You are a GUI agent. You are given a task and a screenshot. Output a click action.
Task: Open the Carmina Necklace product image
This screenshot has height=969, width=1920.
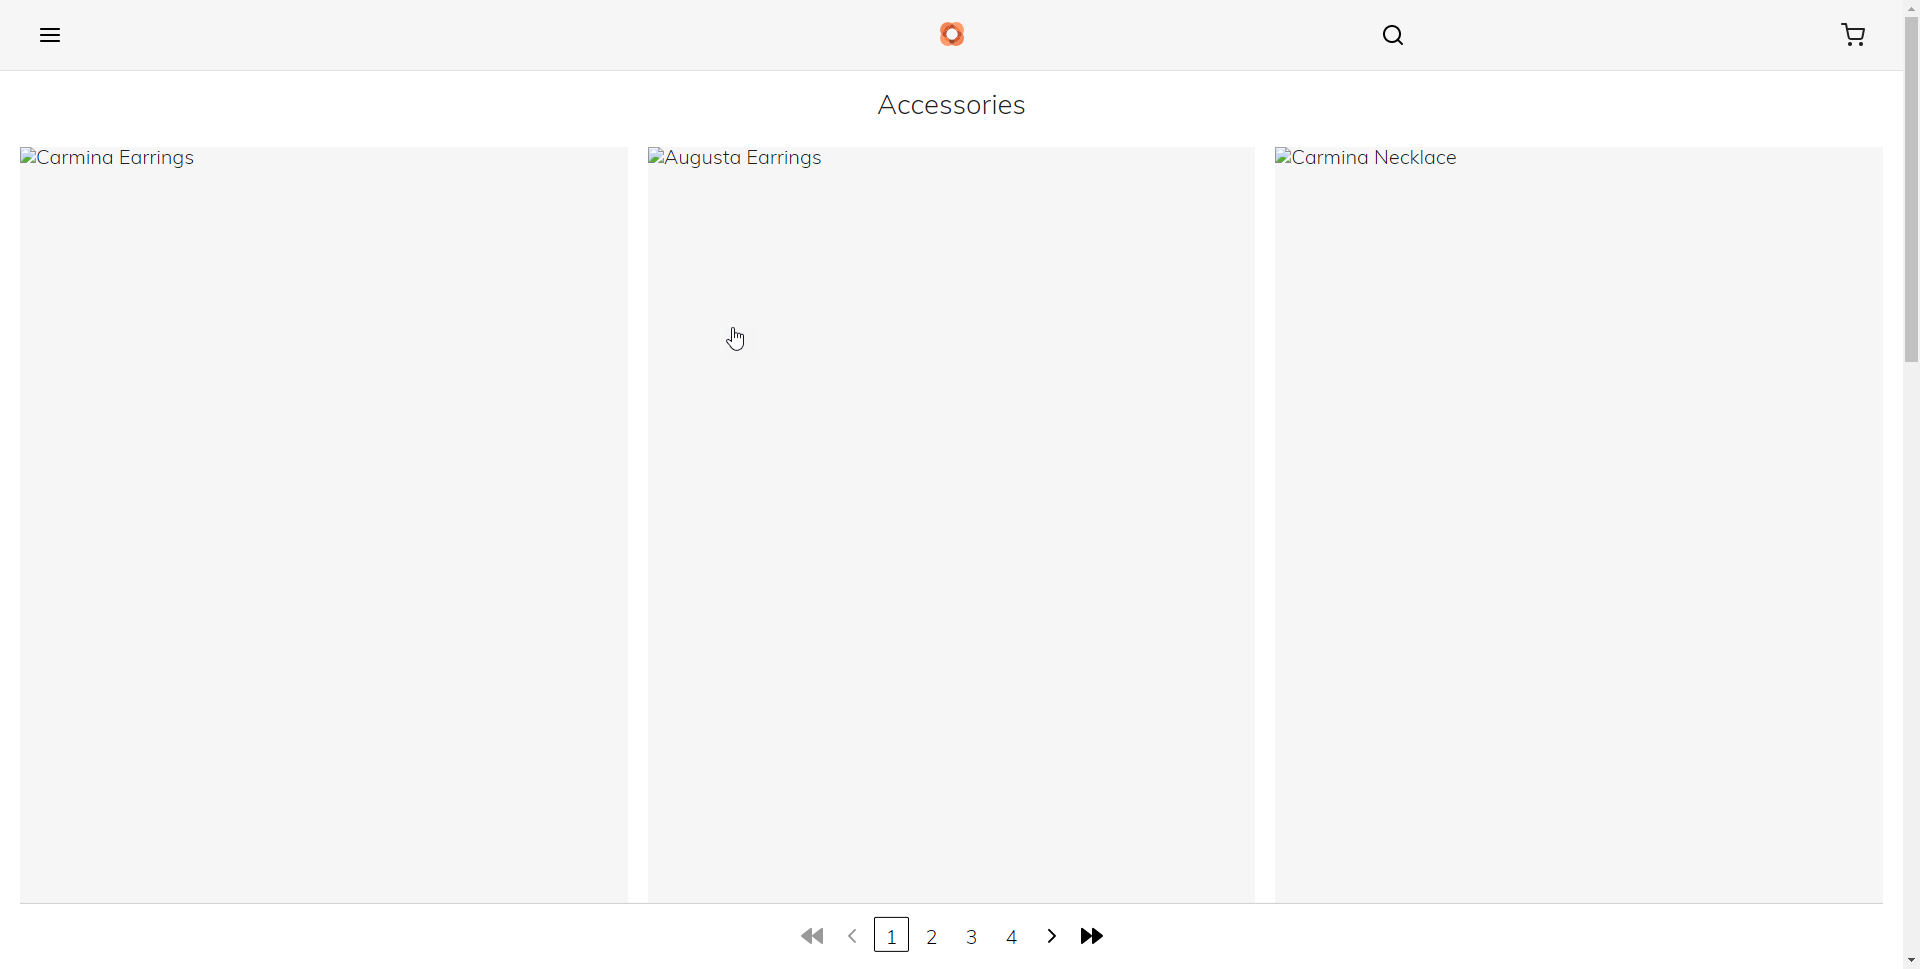point(1579,525)
